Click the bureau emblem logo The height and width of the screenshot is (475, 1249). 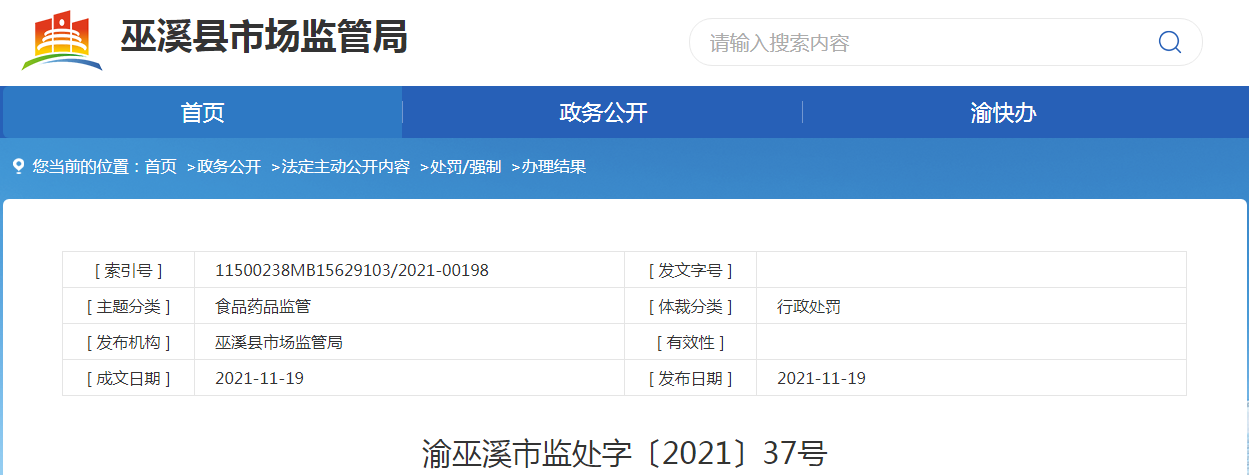(x=62, y=39)
